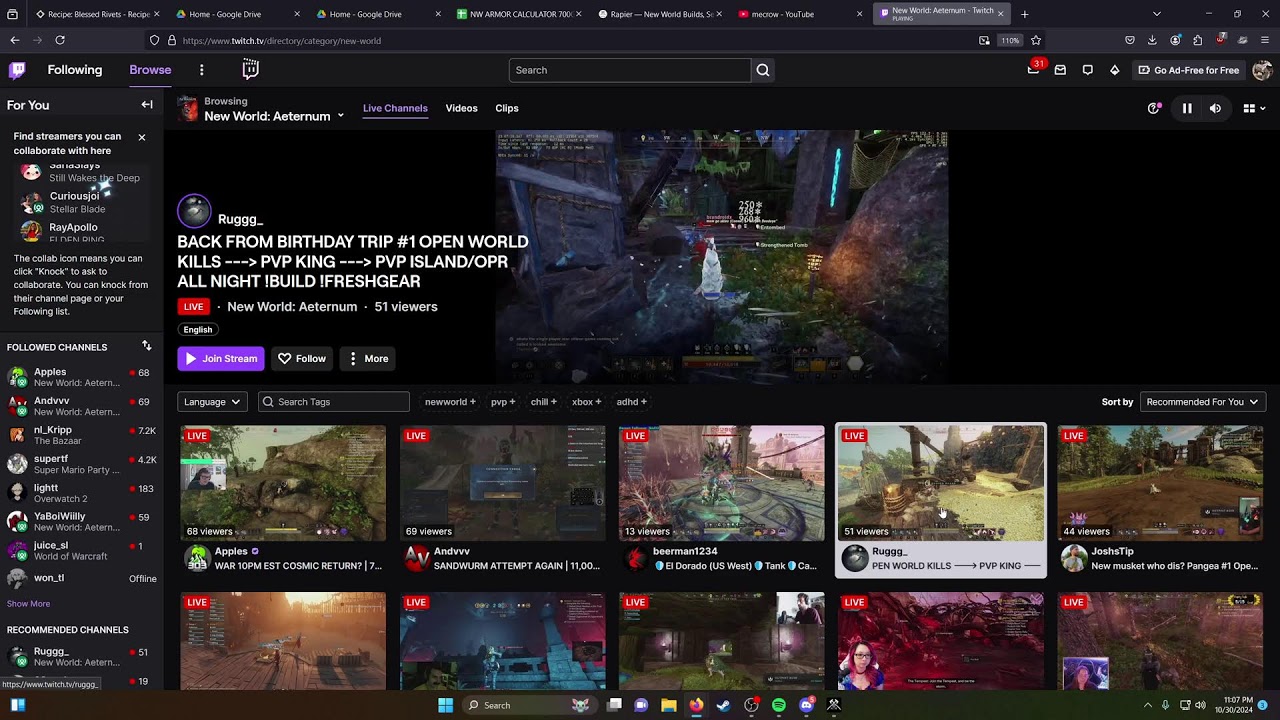Open Twitch notifications with 31 badge
The image size is (1280, 720).
(1033, 70)
